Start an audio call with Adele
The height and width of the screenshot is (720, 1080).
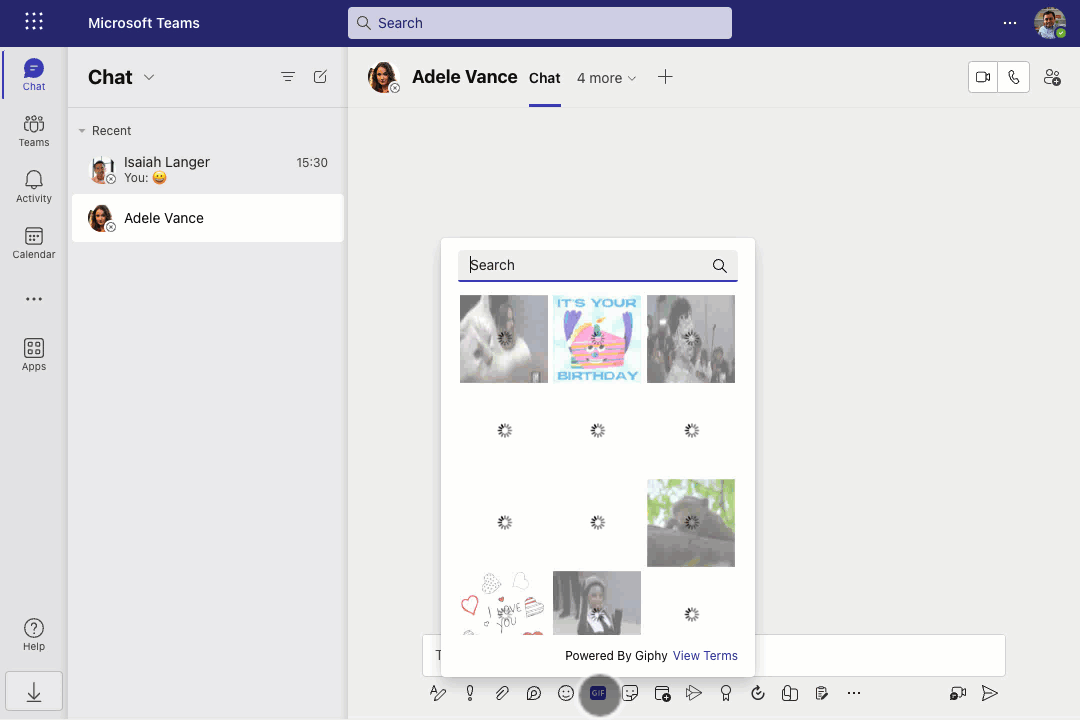pyautogui.click(x=1014, y=78)
